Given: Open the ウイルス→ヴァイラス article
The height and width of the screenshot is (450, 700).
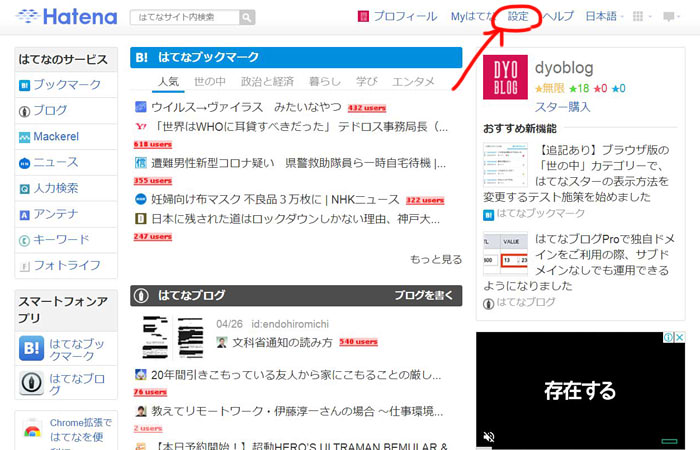Looking at the screenshot, I should pyautogui.click(x=246, y=107).
